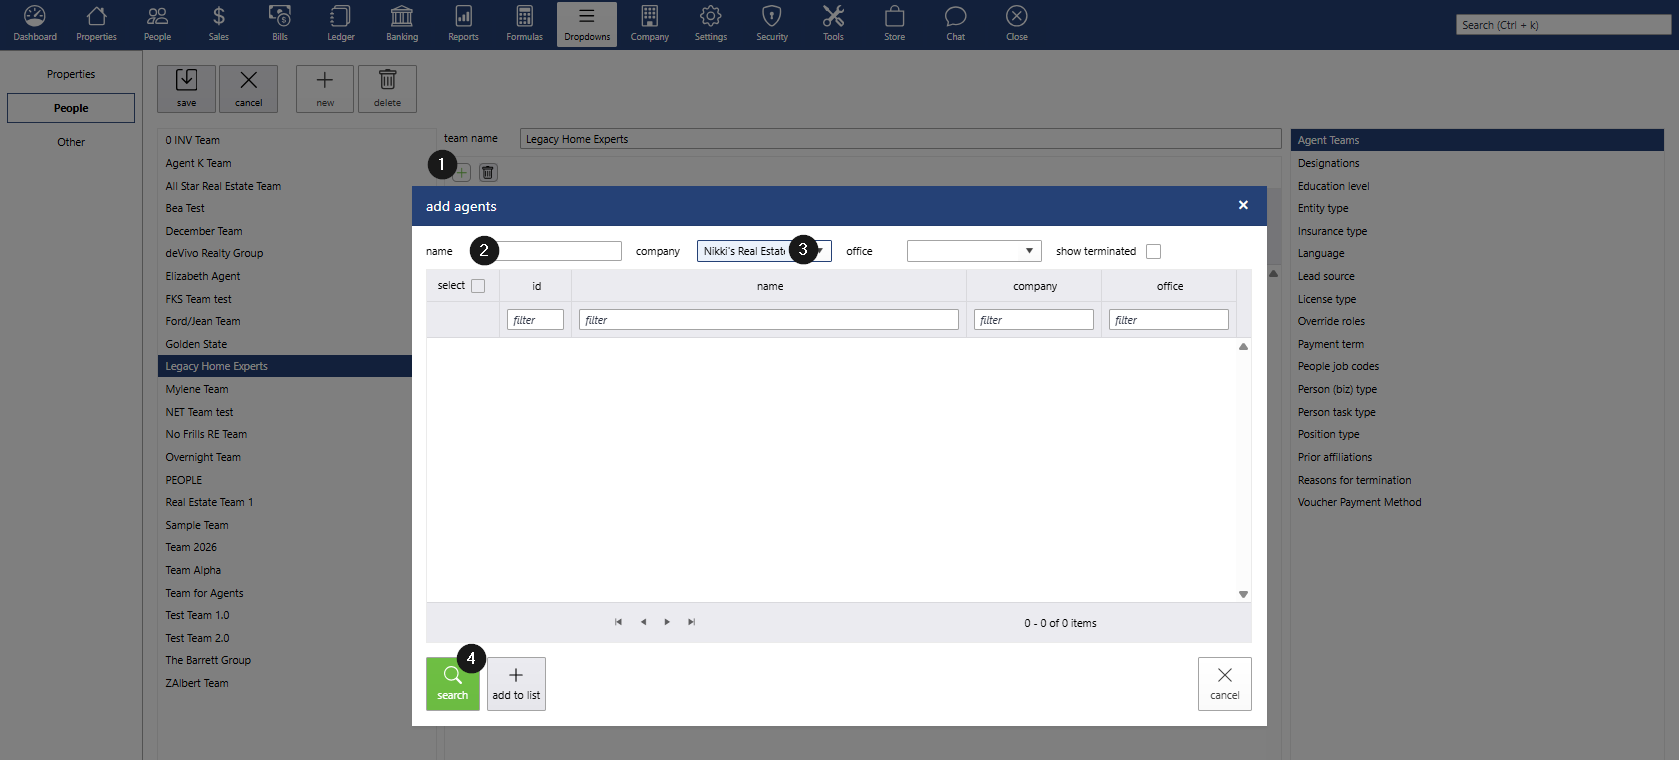This screenshot has width=1679, height=760.
Task: Click the cancel button in add agents dialog
Action: (1224, 684)
